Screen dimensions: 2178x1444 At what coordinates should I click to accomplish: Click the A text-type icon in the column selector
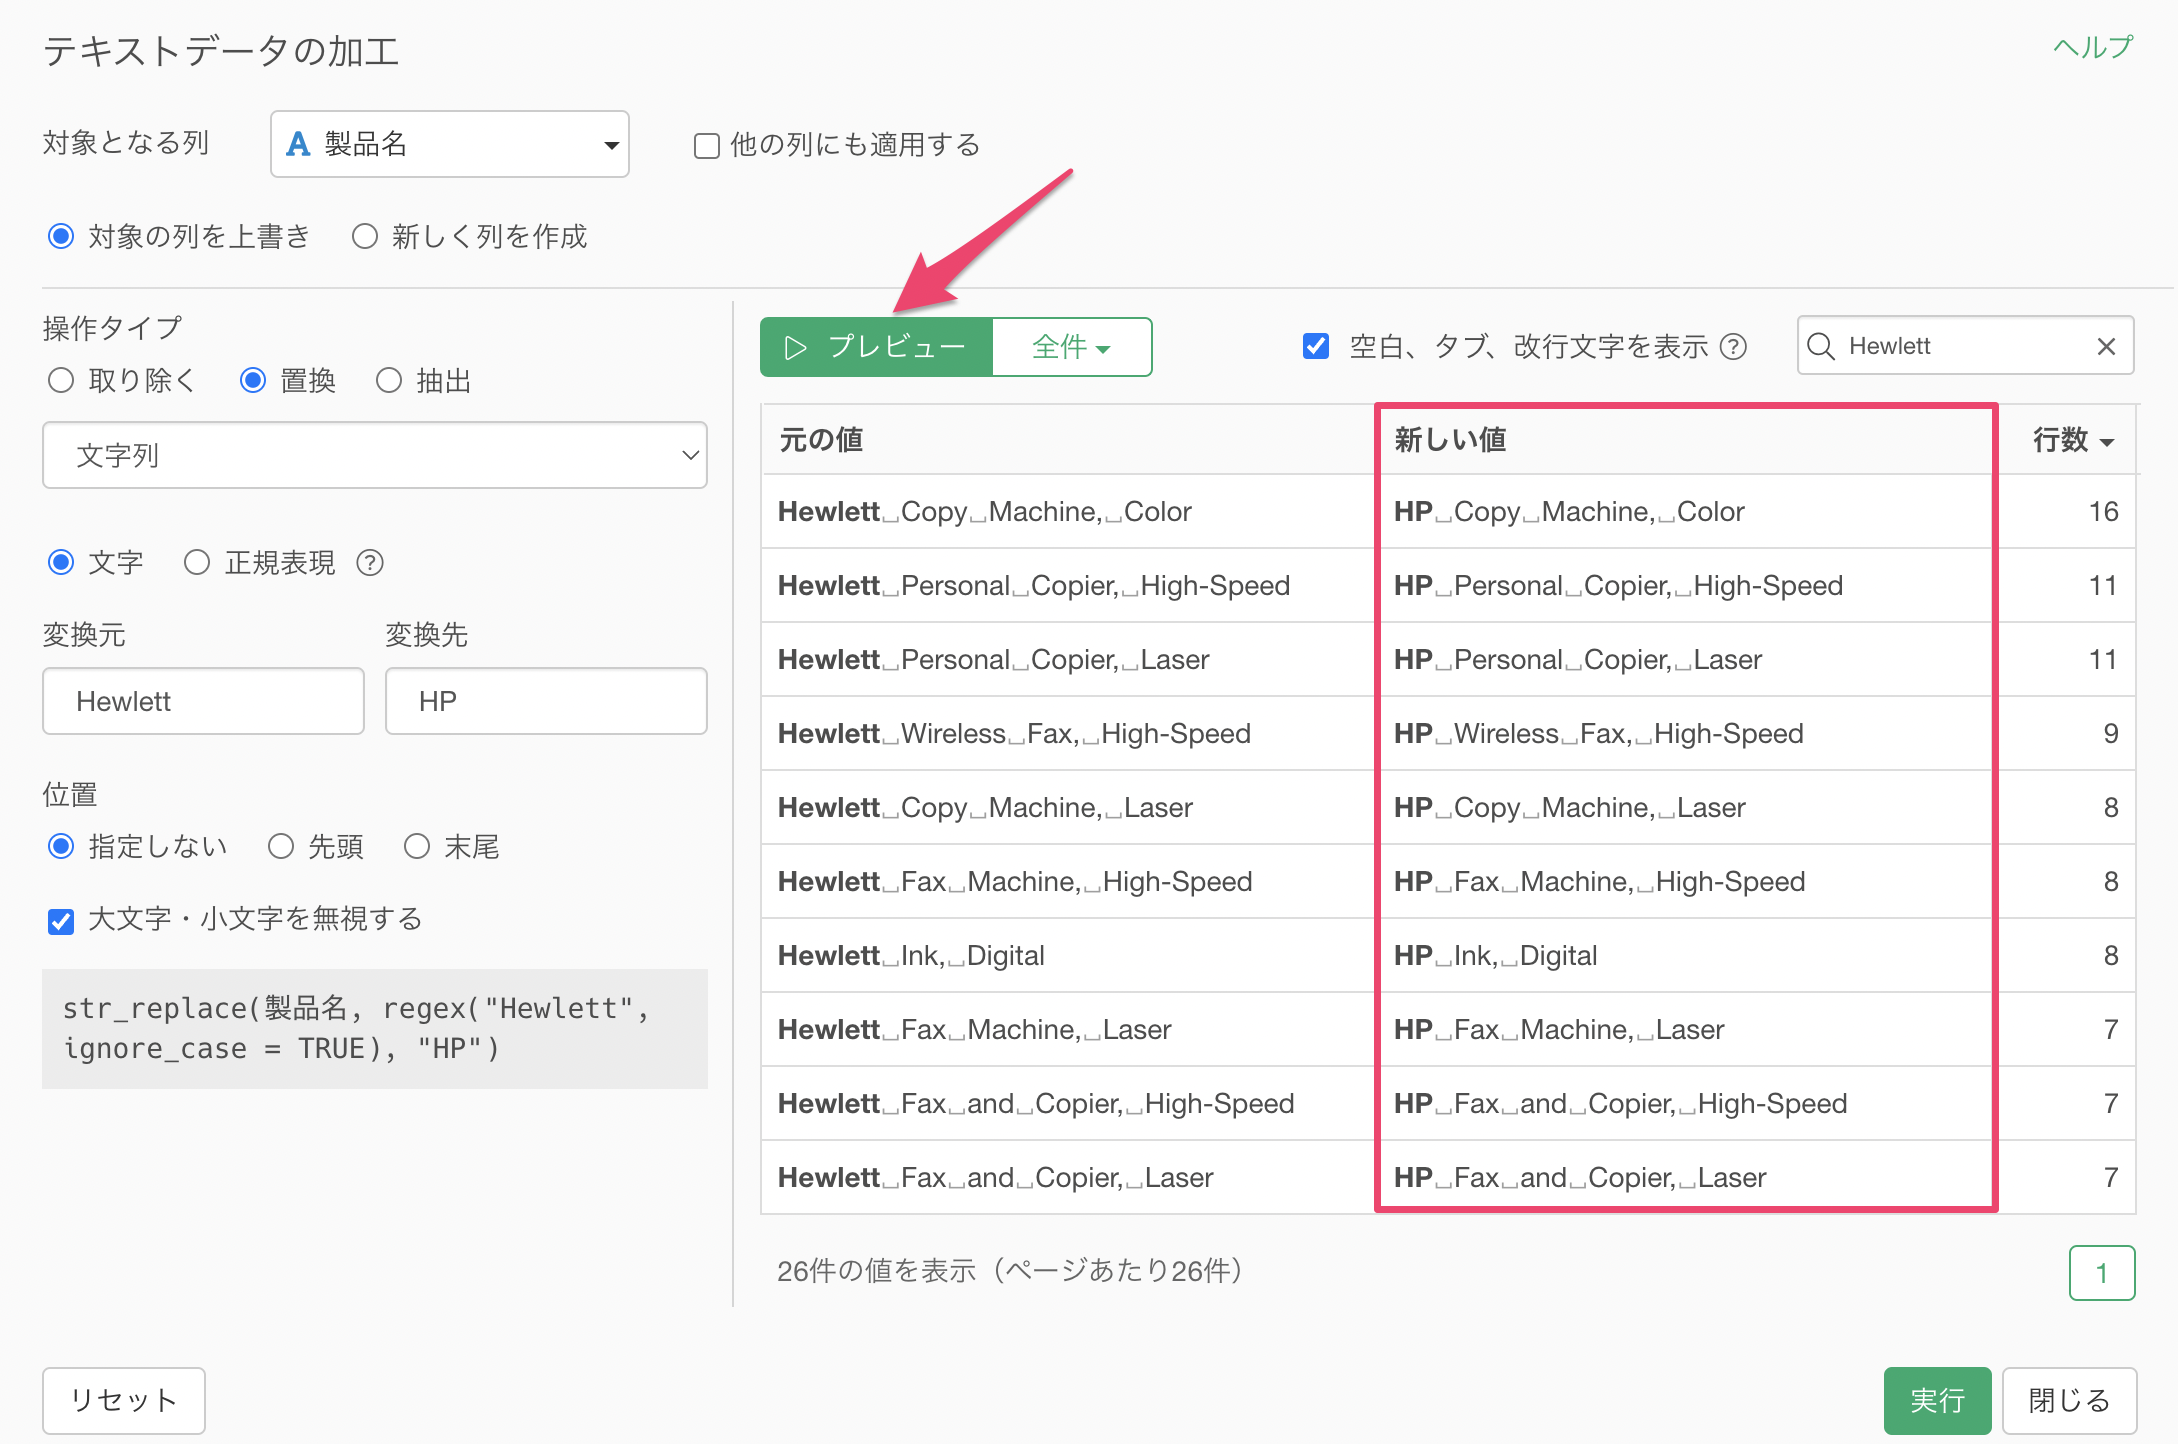click(x=297, y=144)
